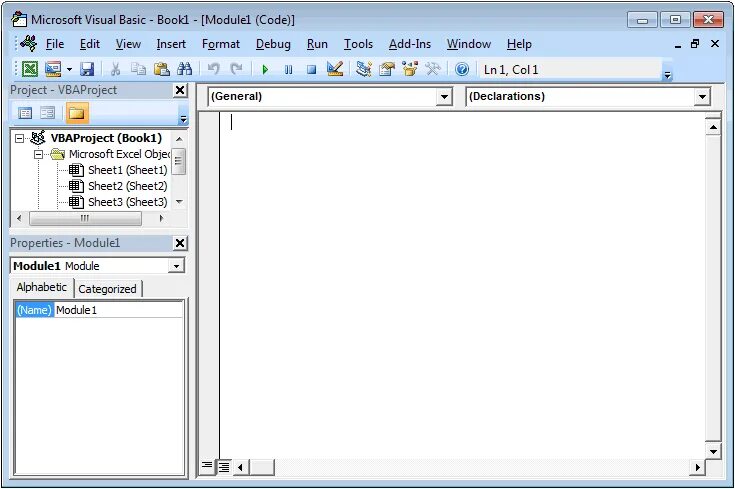
Task: Toggle Folders view in Project pane
Action: tap(77, 113)
